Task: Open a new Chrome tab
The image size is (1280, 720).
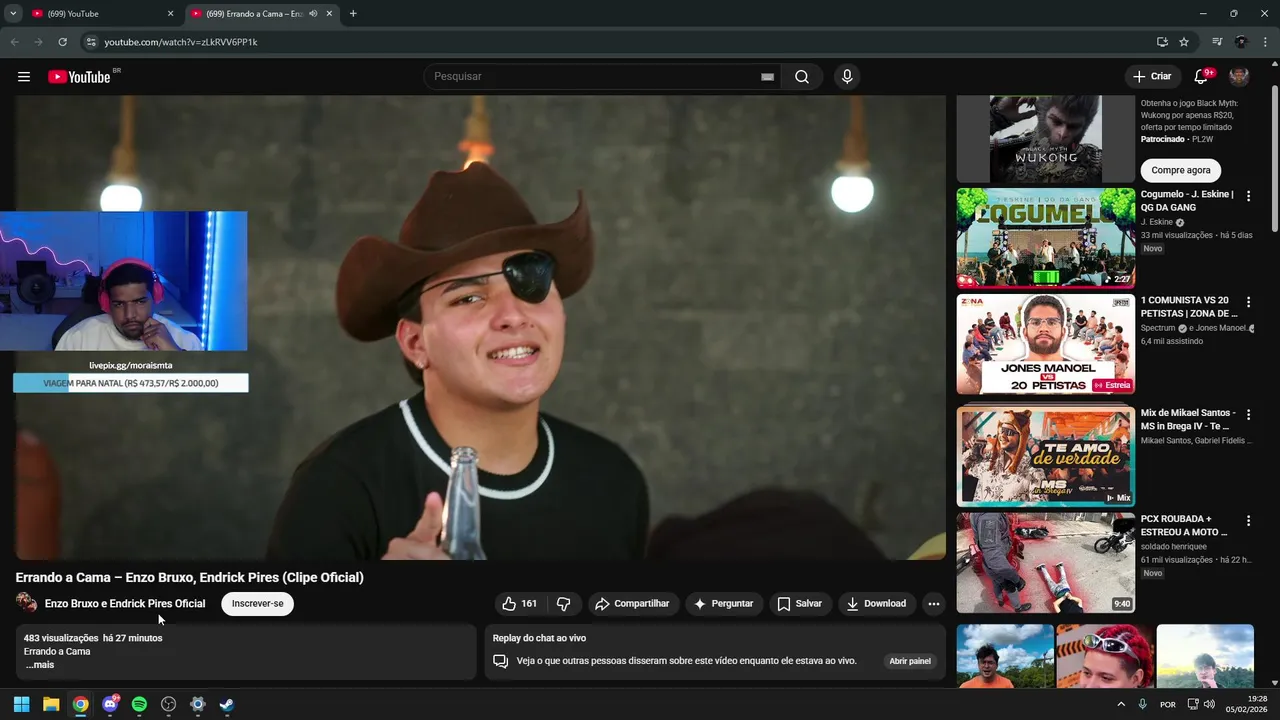Action: click(x=353, y=14)
